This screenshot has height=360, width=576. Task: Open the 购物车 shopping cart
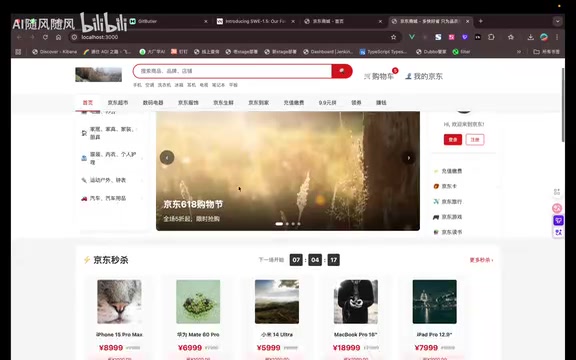click(379, 76)
